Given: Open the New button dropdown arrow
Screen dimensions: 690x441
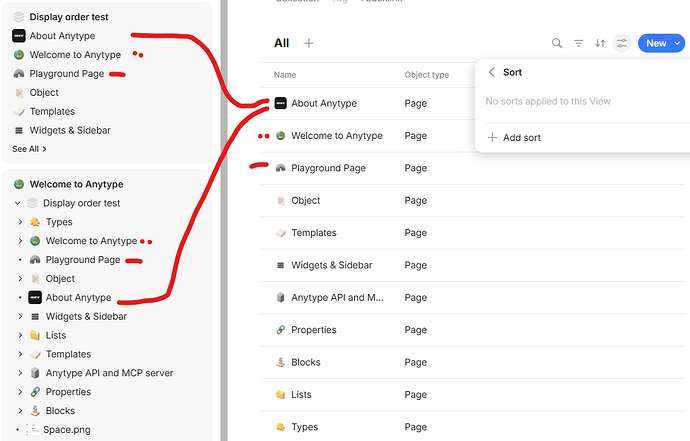Looking at the screenshot, I should (677, 43).
